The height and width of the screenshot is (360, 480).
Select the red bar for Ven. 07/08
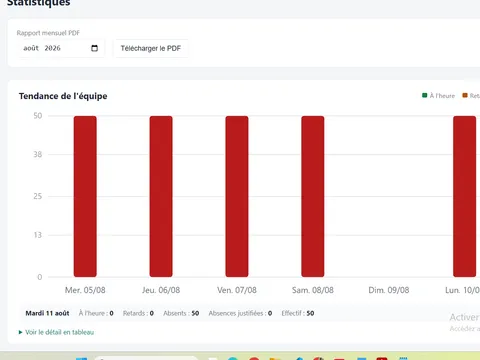237,196
